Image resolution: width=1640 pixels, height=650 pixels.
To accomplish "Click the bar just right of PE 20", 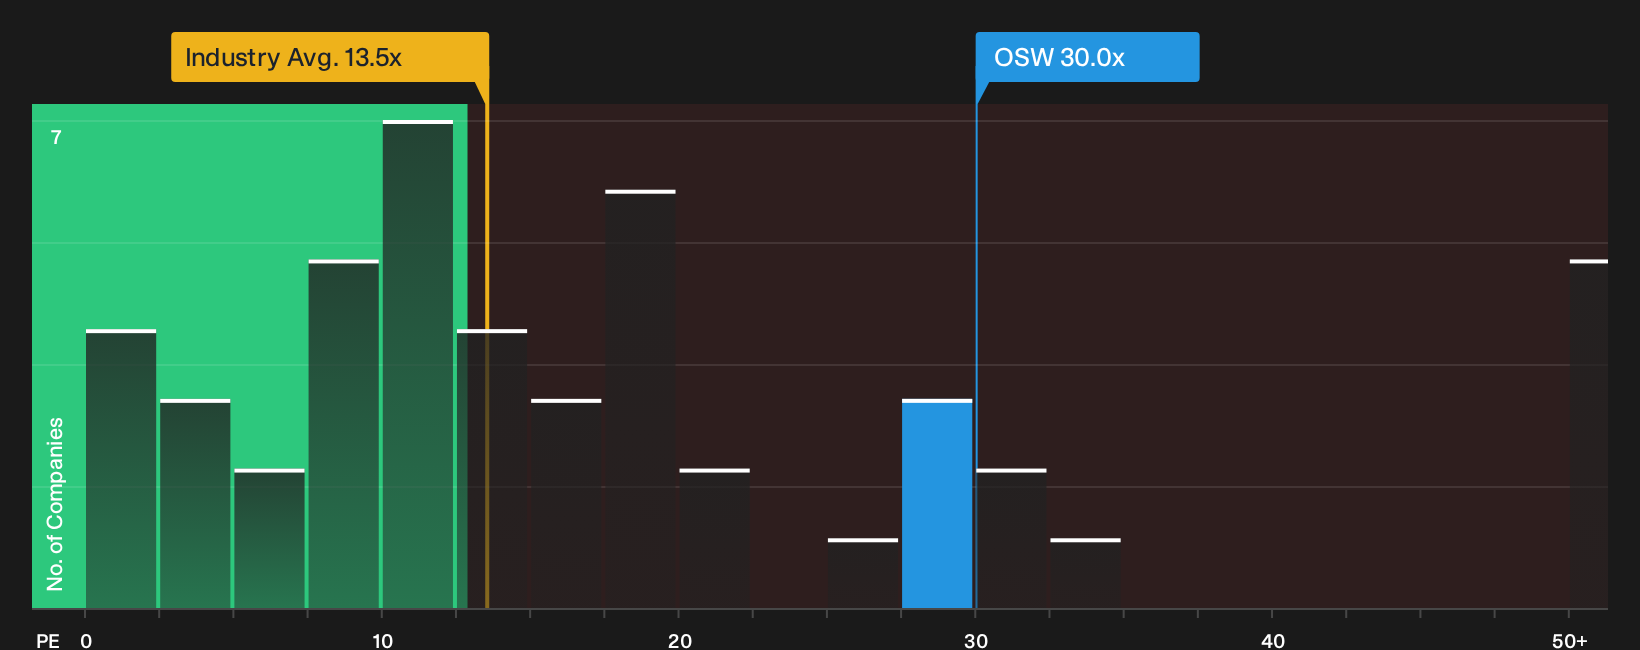I will coord(714,539).
